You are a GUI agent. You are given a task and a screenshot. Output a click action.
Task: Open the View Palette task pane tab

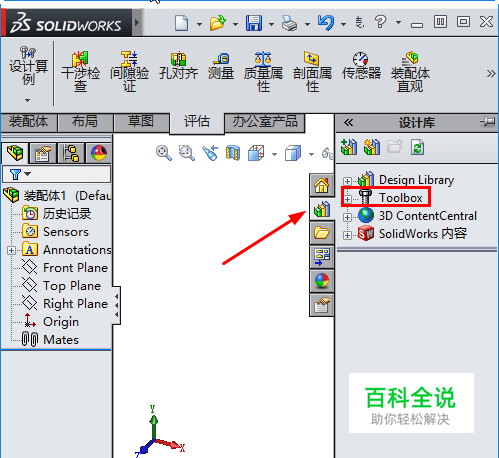coord(321,257)
